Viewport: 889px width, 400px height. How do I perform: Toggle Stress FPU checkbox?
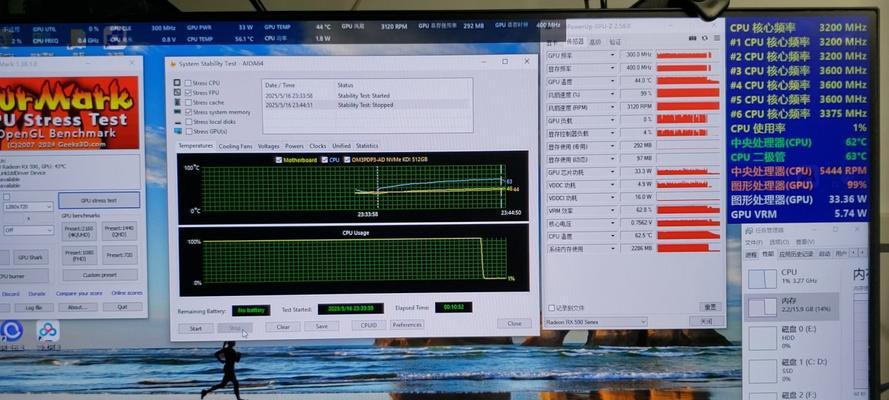(188, 92)
